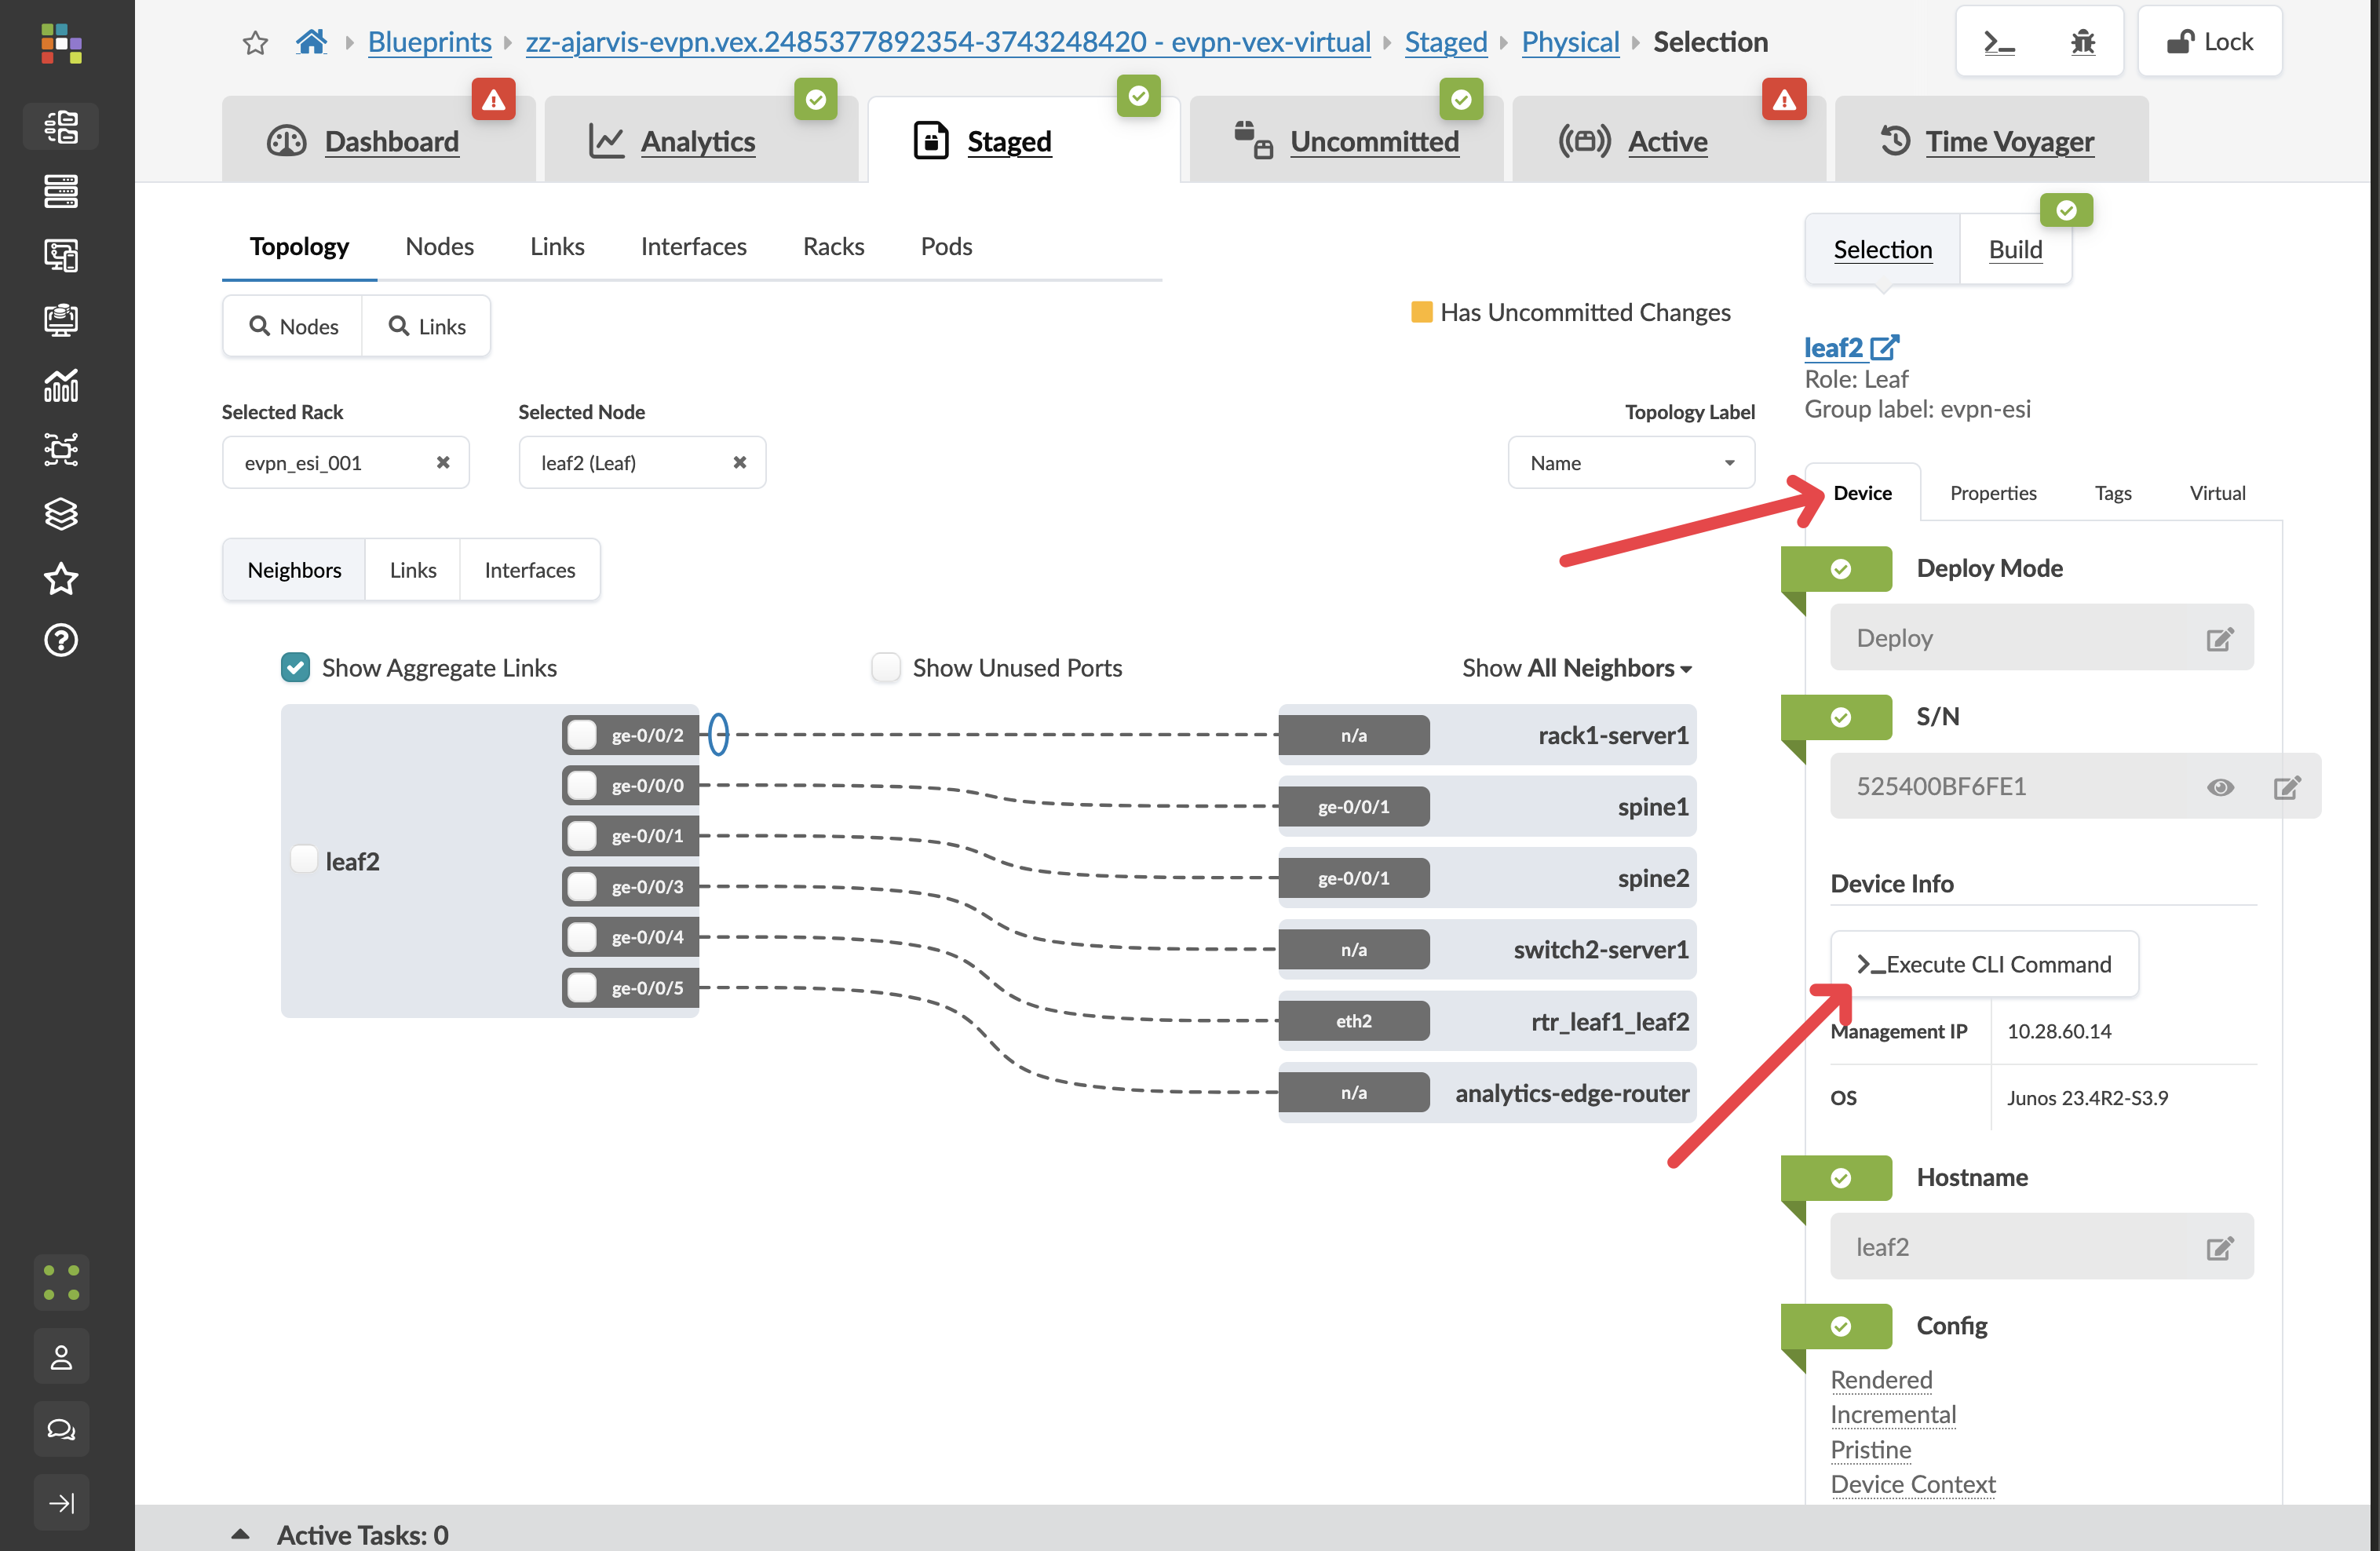This screenshot has height=1551, width=2380.
Task: Open the Topology Label Name dropdown
Action: pyautogui.click(x=1630, y=463)
